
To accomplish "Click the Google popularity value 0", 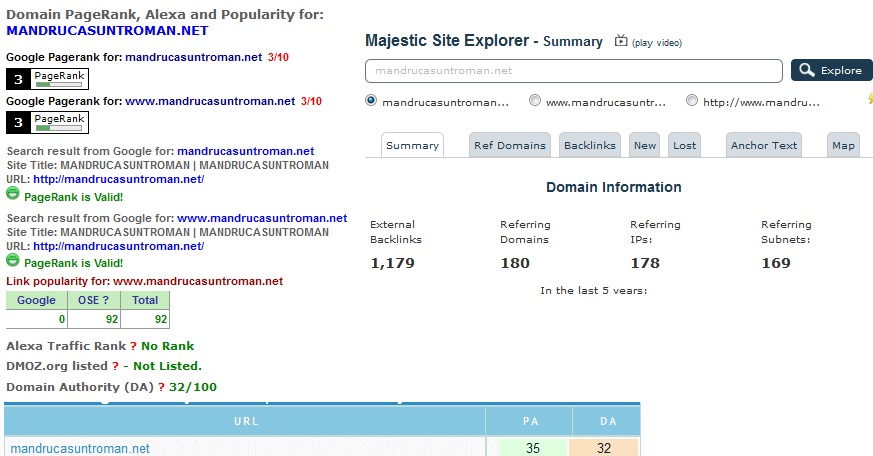I will click(62, 319).
